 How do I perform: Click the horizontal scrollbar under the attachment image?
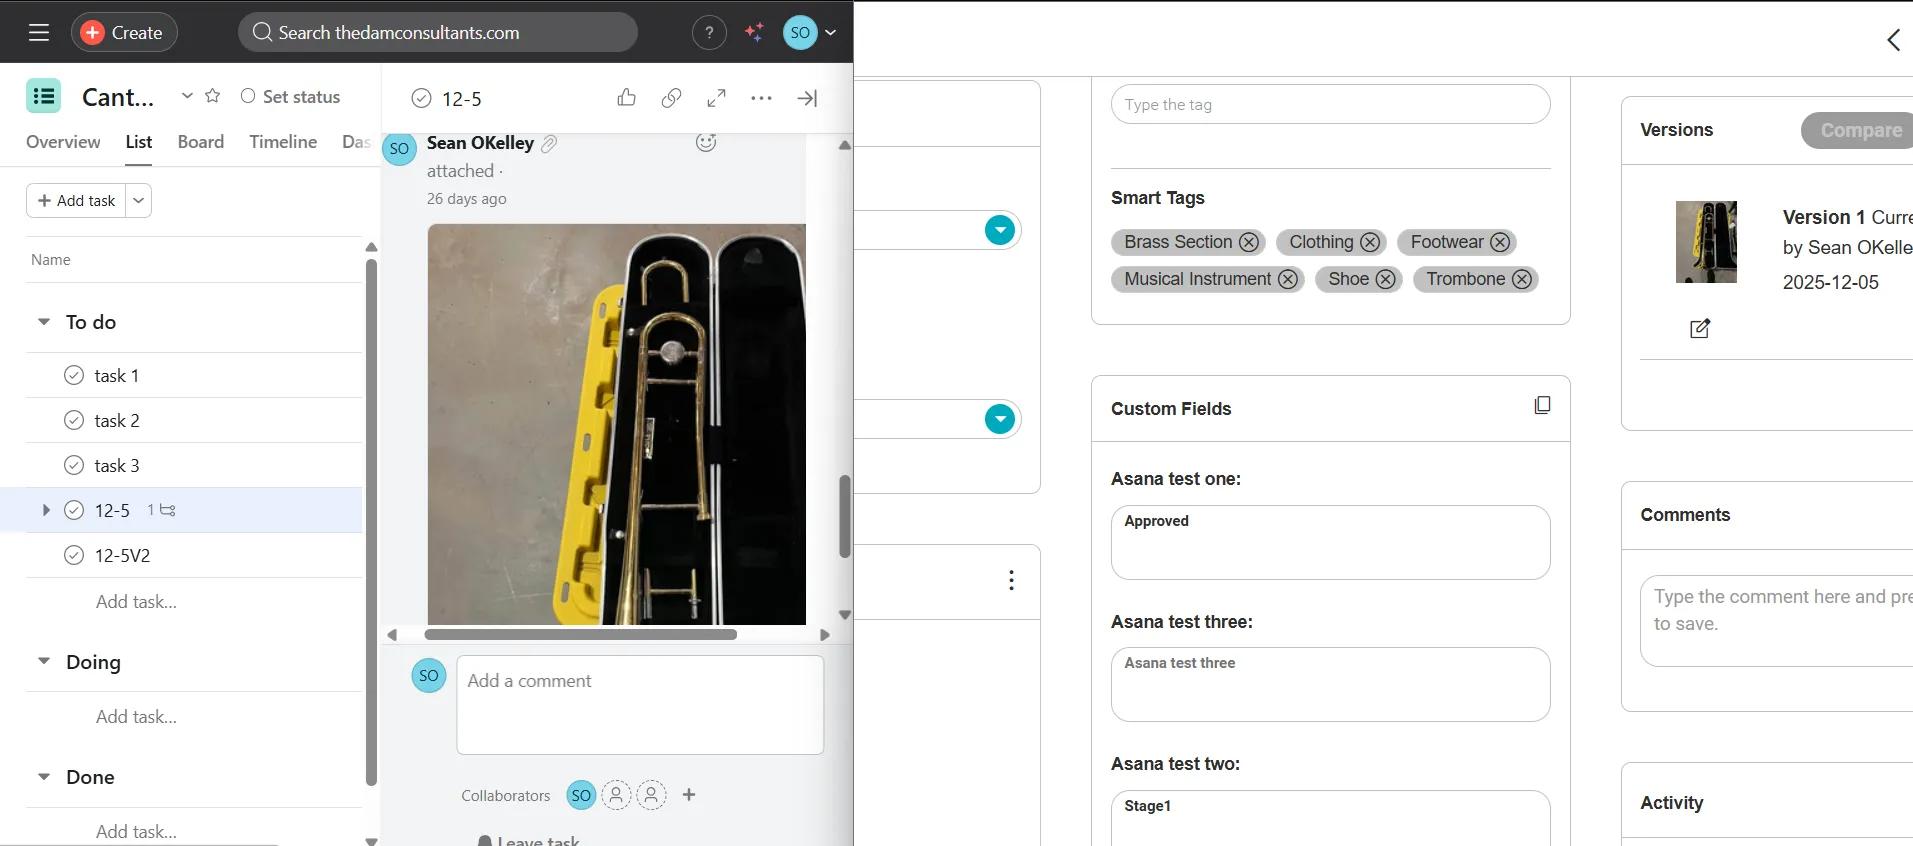pyautogui.click(x=580, y=635)
